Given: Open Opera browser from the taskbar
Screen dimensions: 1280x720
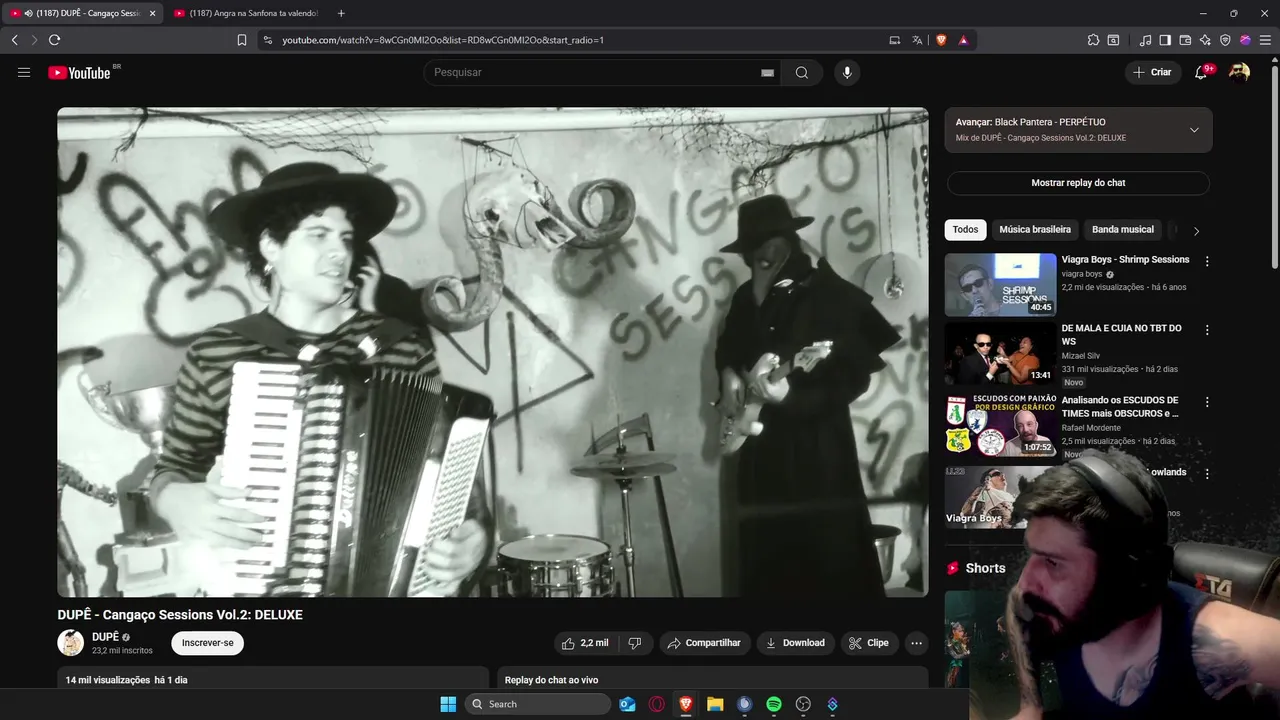Looking at the screenshot, I should tap(657, 704).
